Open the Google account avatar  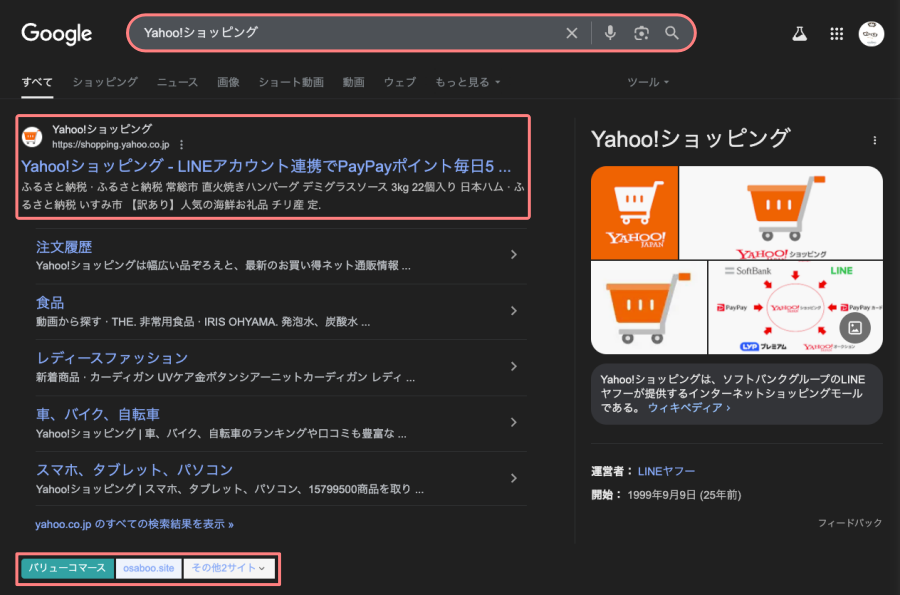point(871,34)
